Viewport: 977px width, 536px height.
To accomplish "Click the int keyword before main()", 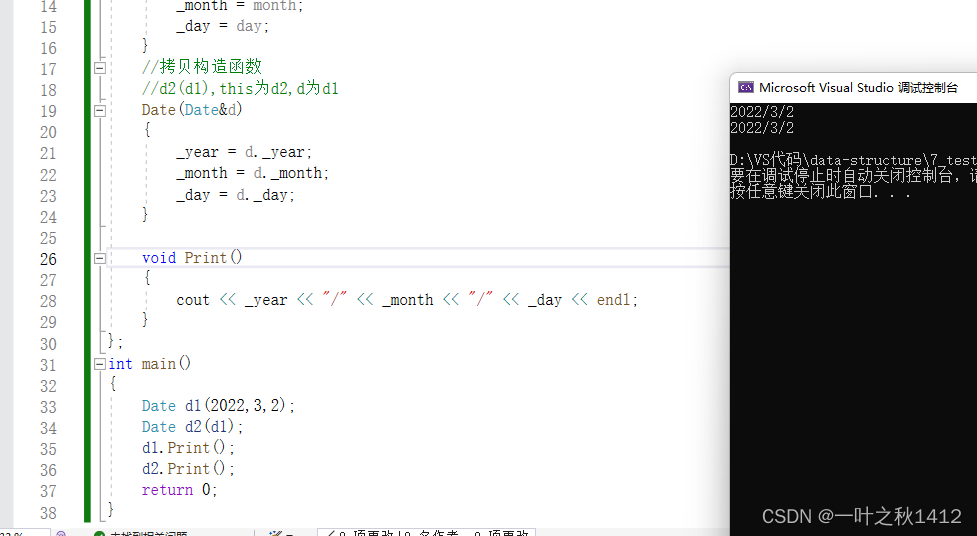I will pos(120,363).
